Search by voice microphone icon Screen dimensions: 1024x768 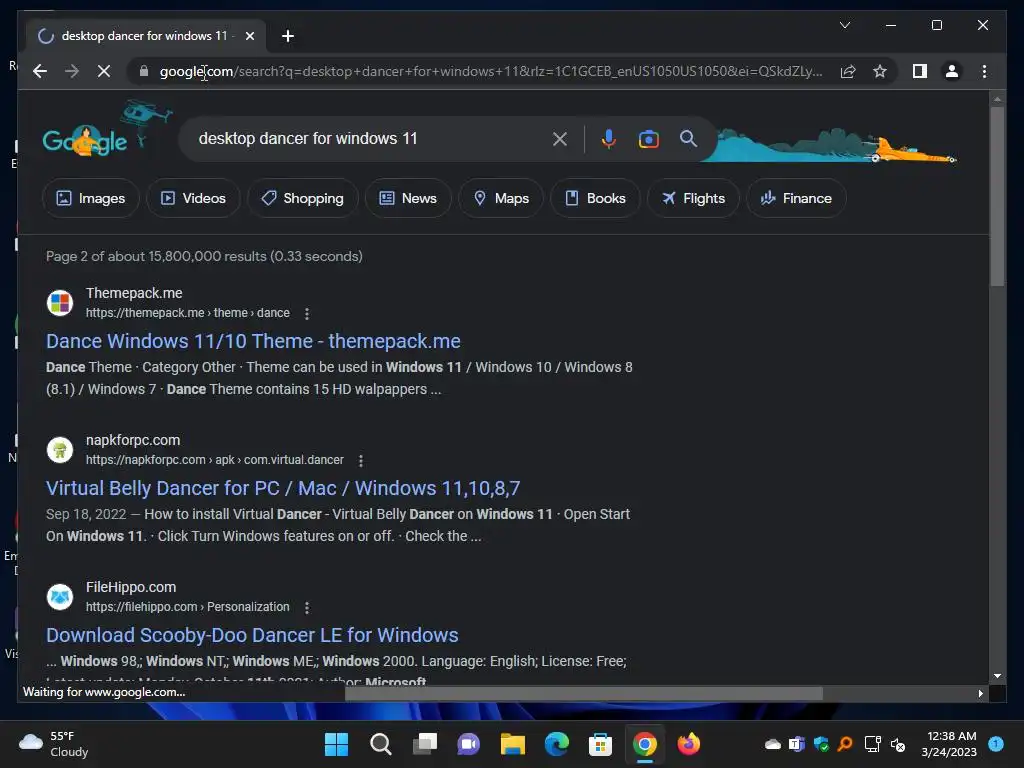[x=609, y=138]
